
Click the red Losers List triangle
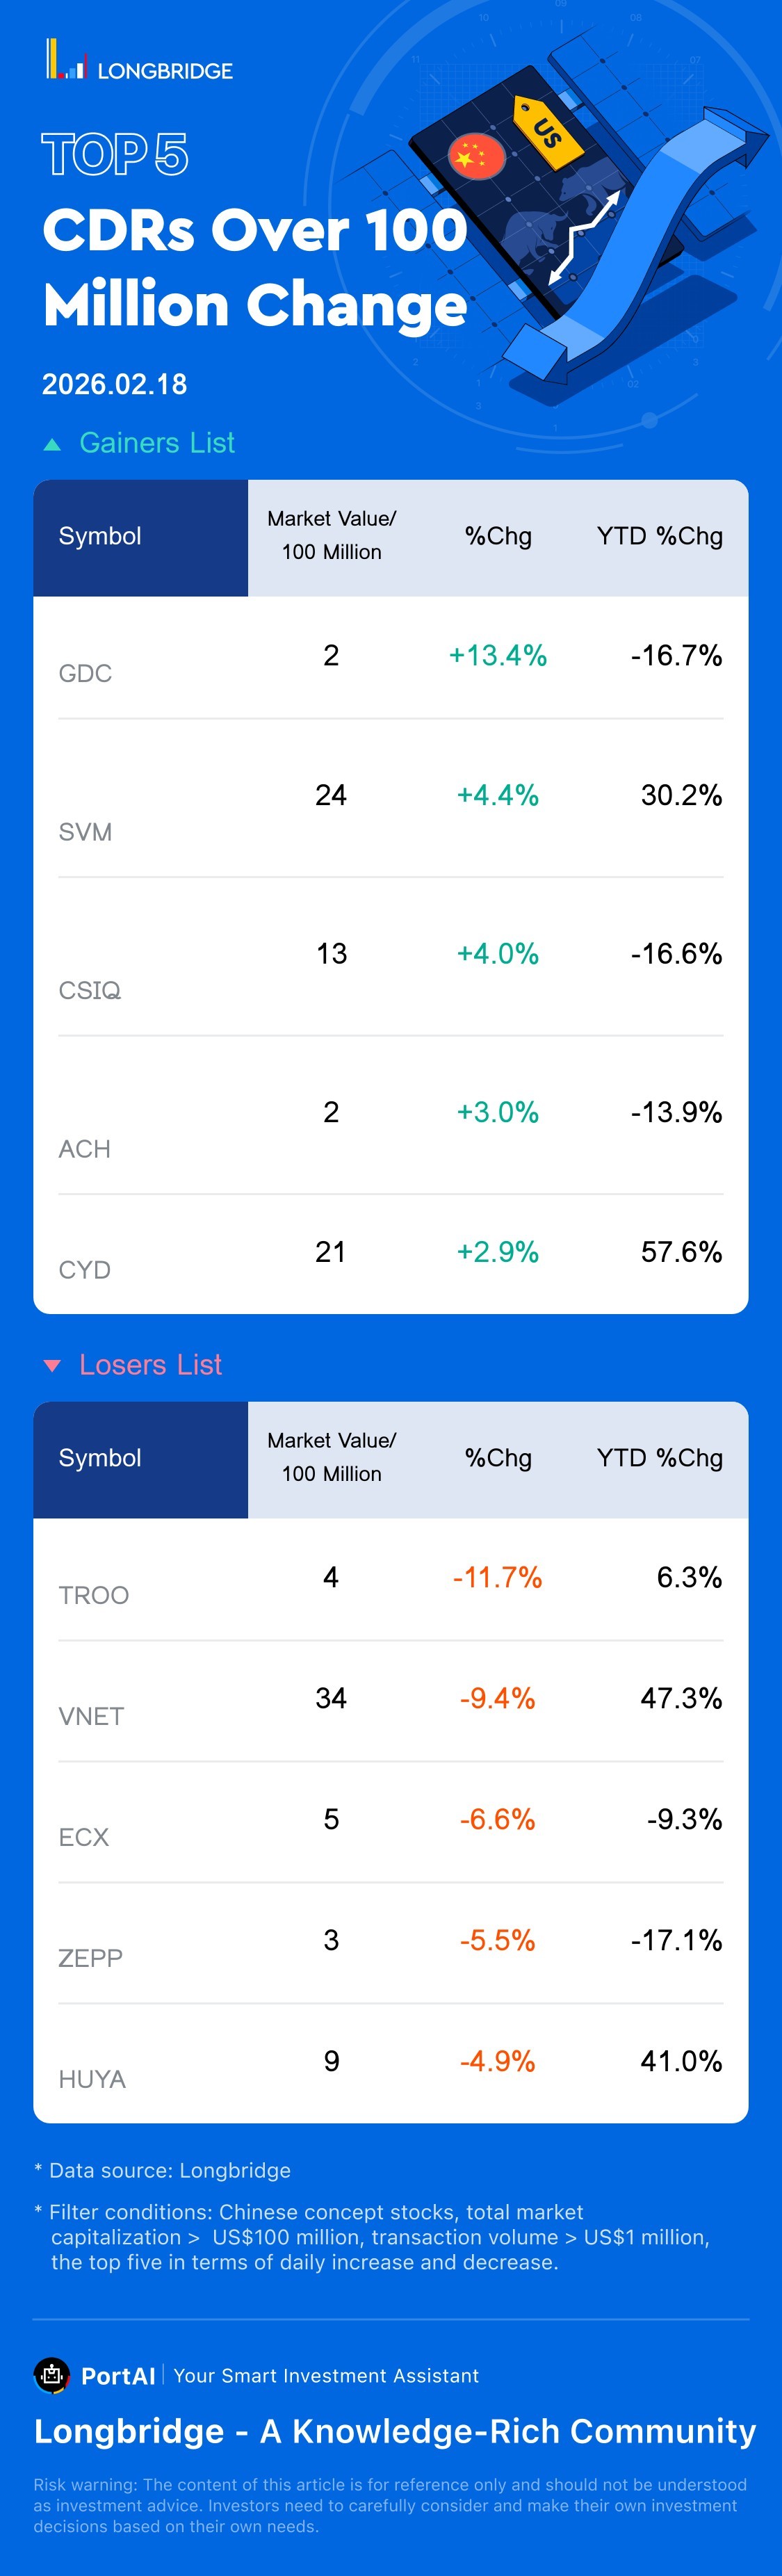coord(53,1365)
